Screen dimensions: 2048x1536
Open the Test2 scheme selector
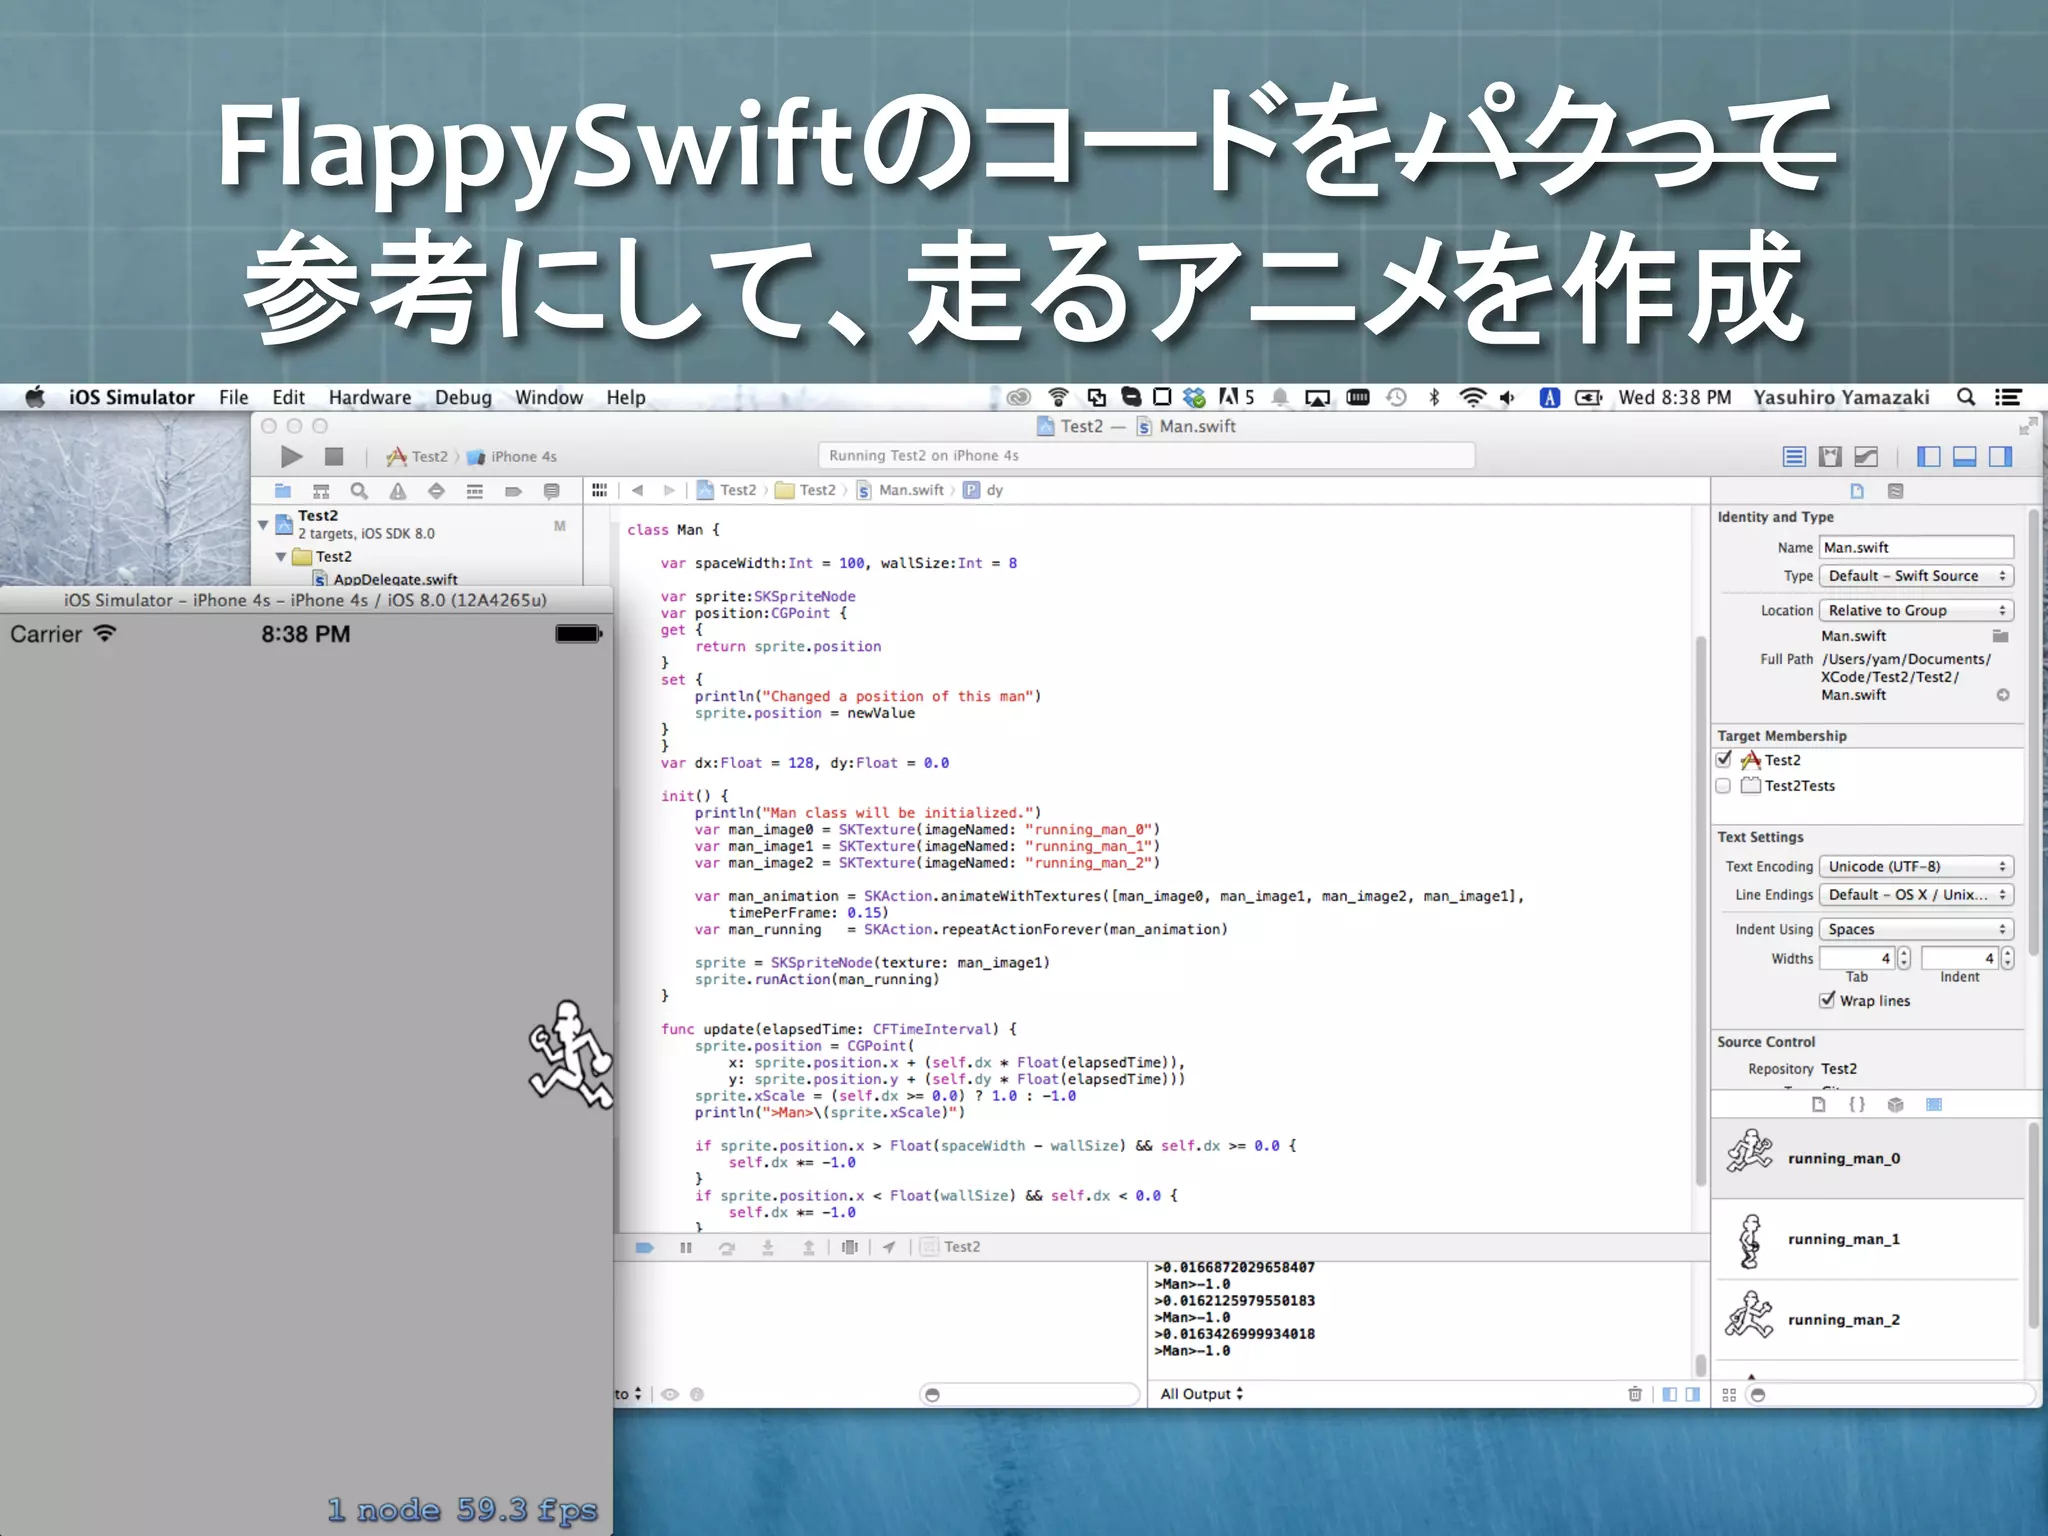(418, 457)
